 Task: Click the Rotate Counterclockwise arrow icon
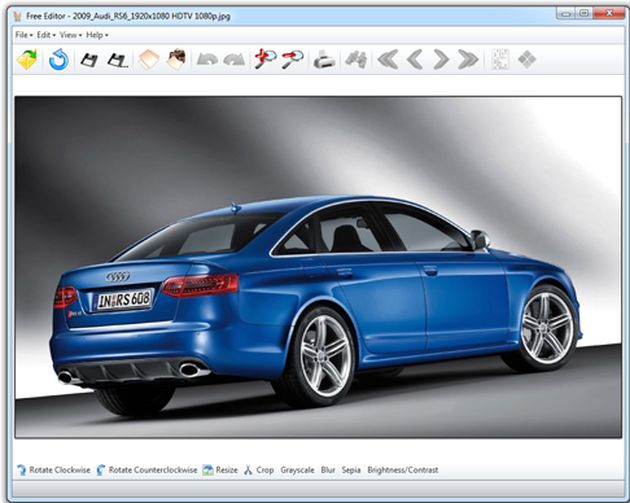[100, 470]
